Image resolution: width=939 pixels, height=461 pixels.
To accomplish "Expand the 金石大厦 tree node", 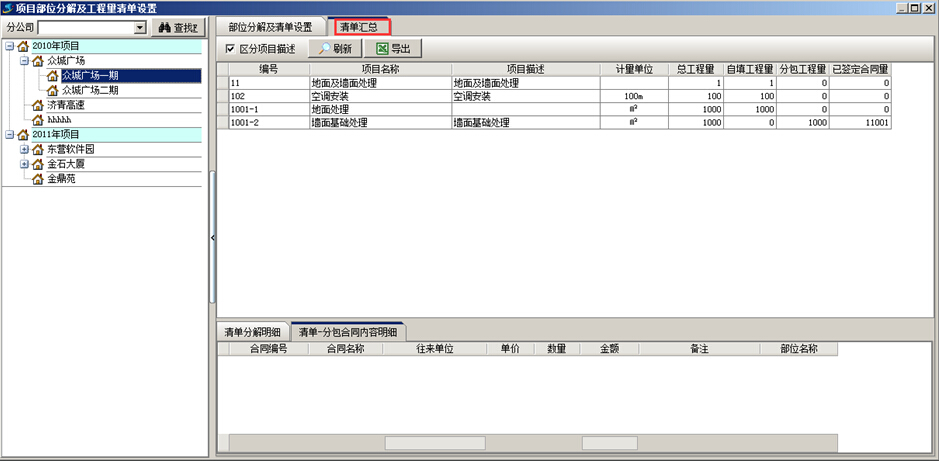I will 24,164.
